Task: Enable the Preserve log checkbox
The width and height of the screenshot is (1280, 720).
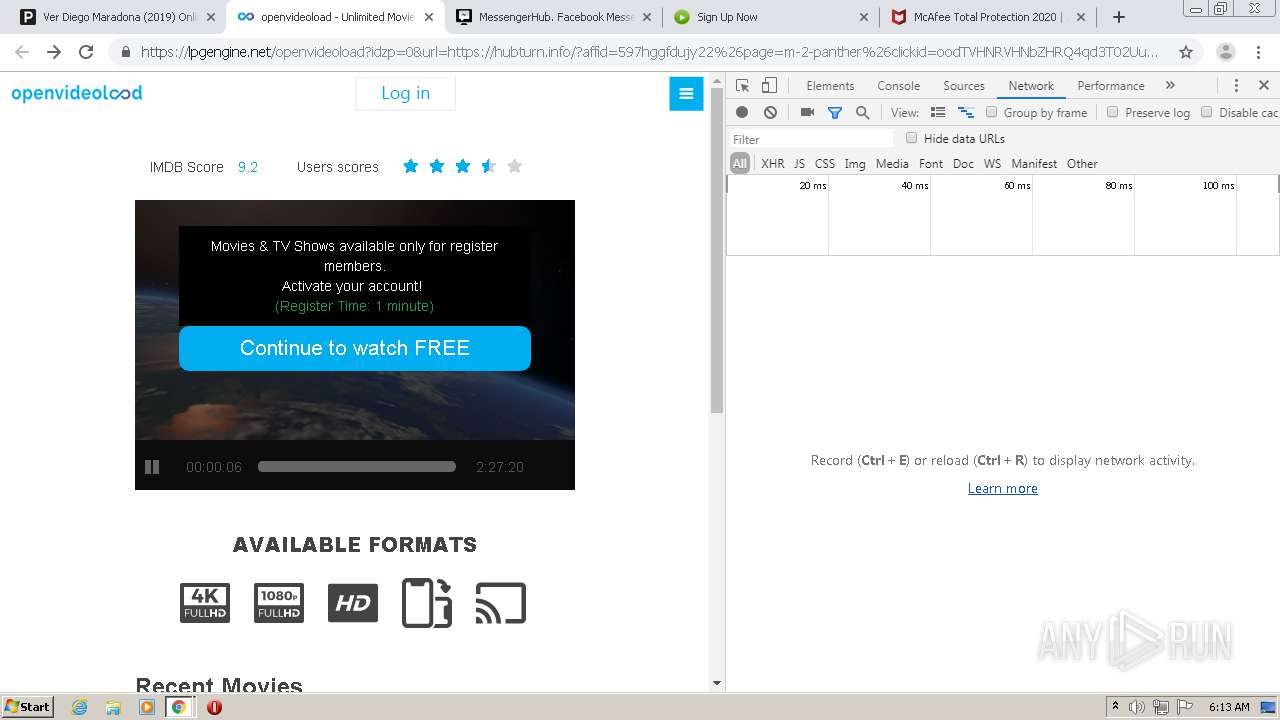Action: [x=1112, y=112]
